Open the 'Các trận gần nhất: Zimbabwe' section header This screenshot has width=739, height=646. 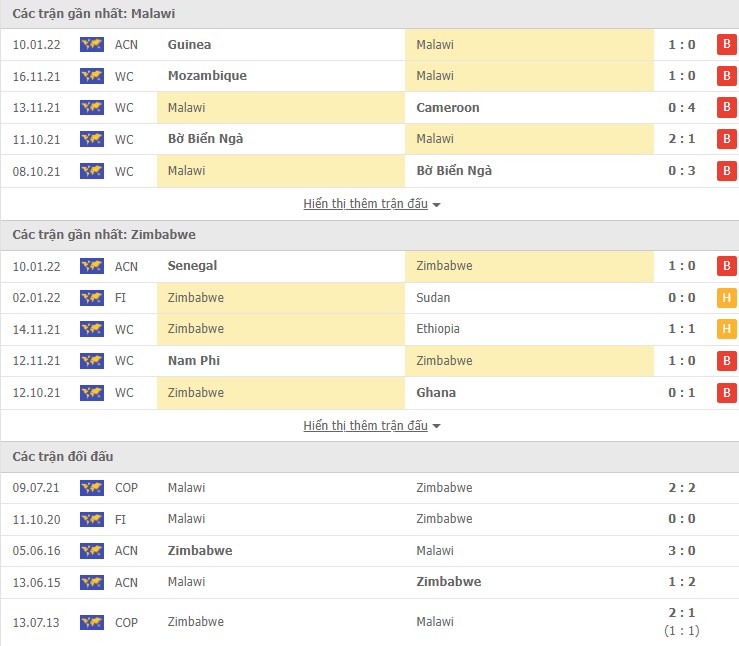pyautogui.click(x=104, y=234)
